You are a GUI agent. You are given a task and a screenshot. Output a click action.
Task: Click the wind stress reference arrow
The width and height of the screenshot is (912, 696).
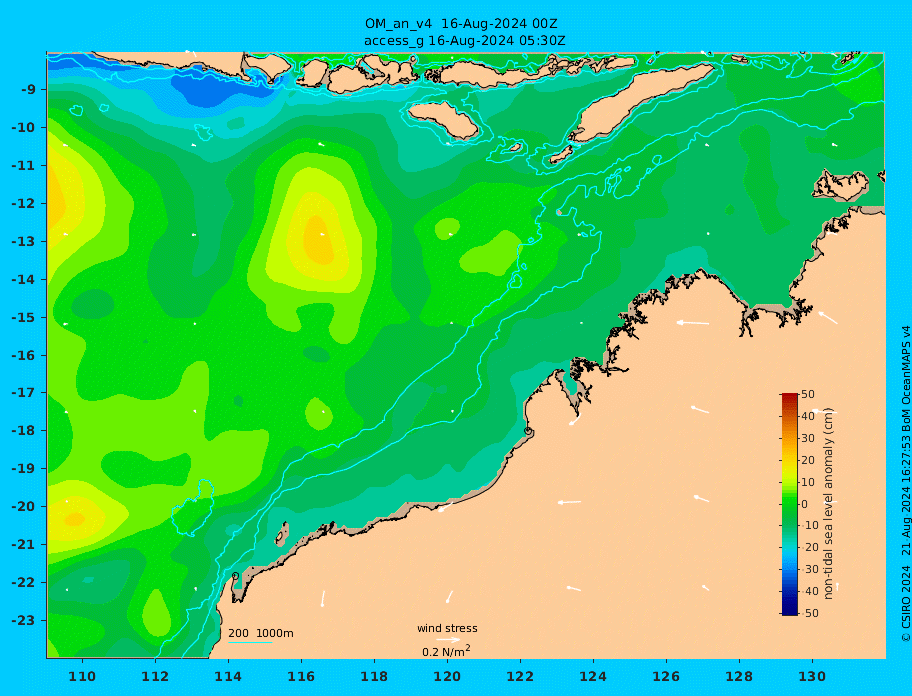coord(448,640)
